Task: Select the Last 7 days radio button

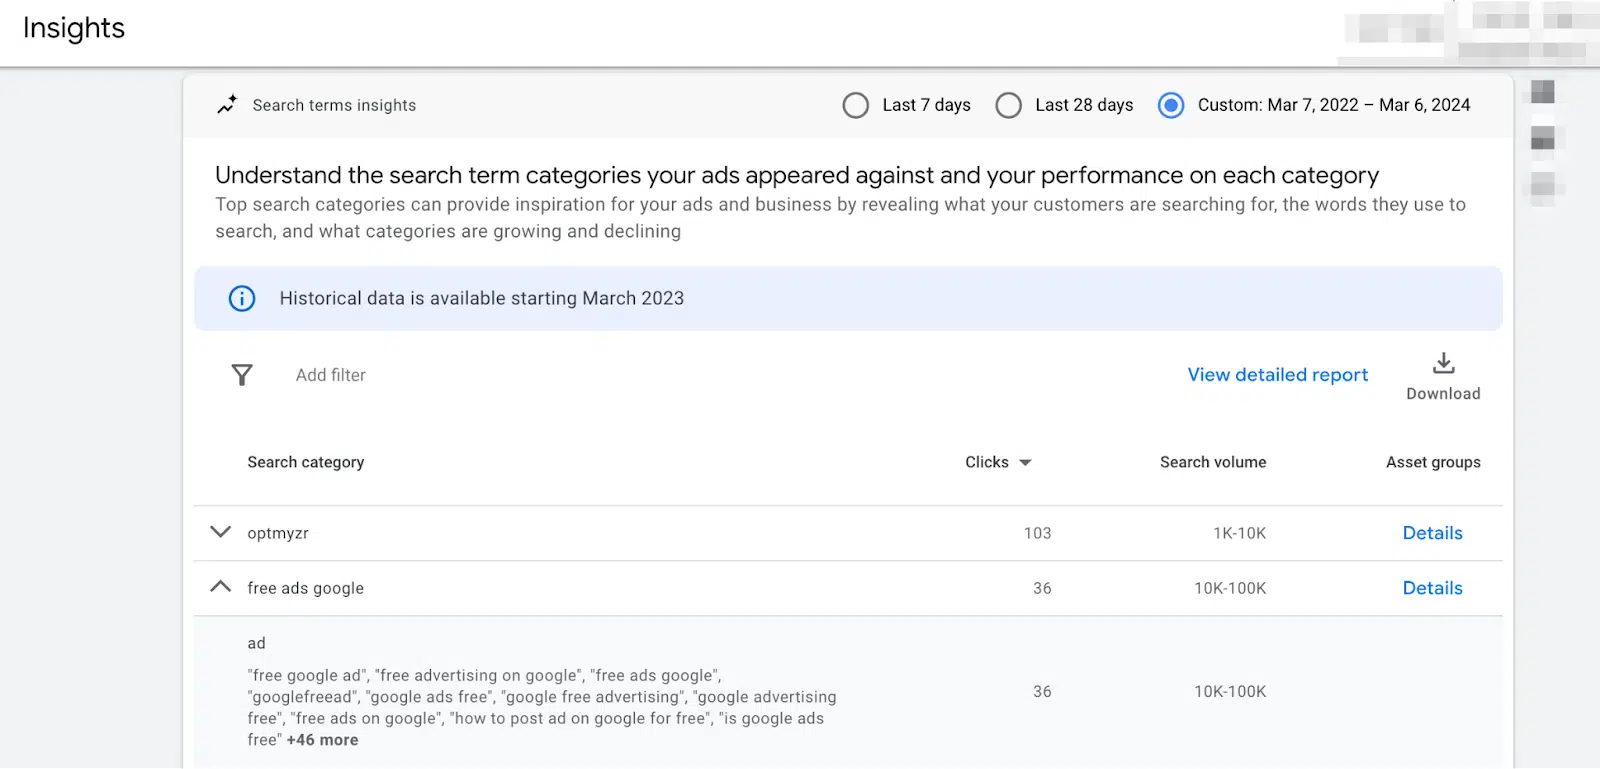Action: [x=856, y=105]
